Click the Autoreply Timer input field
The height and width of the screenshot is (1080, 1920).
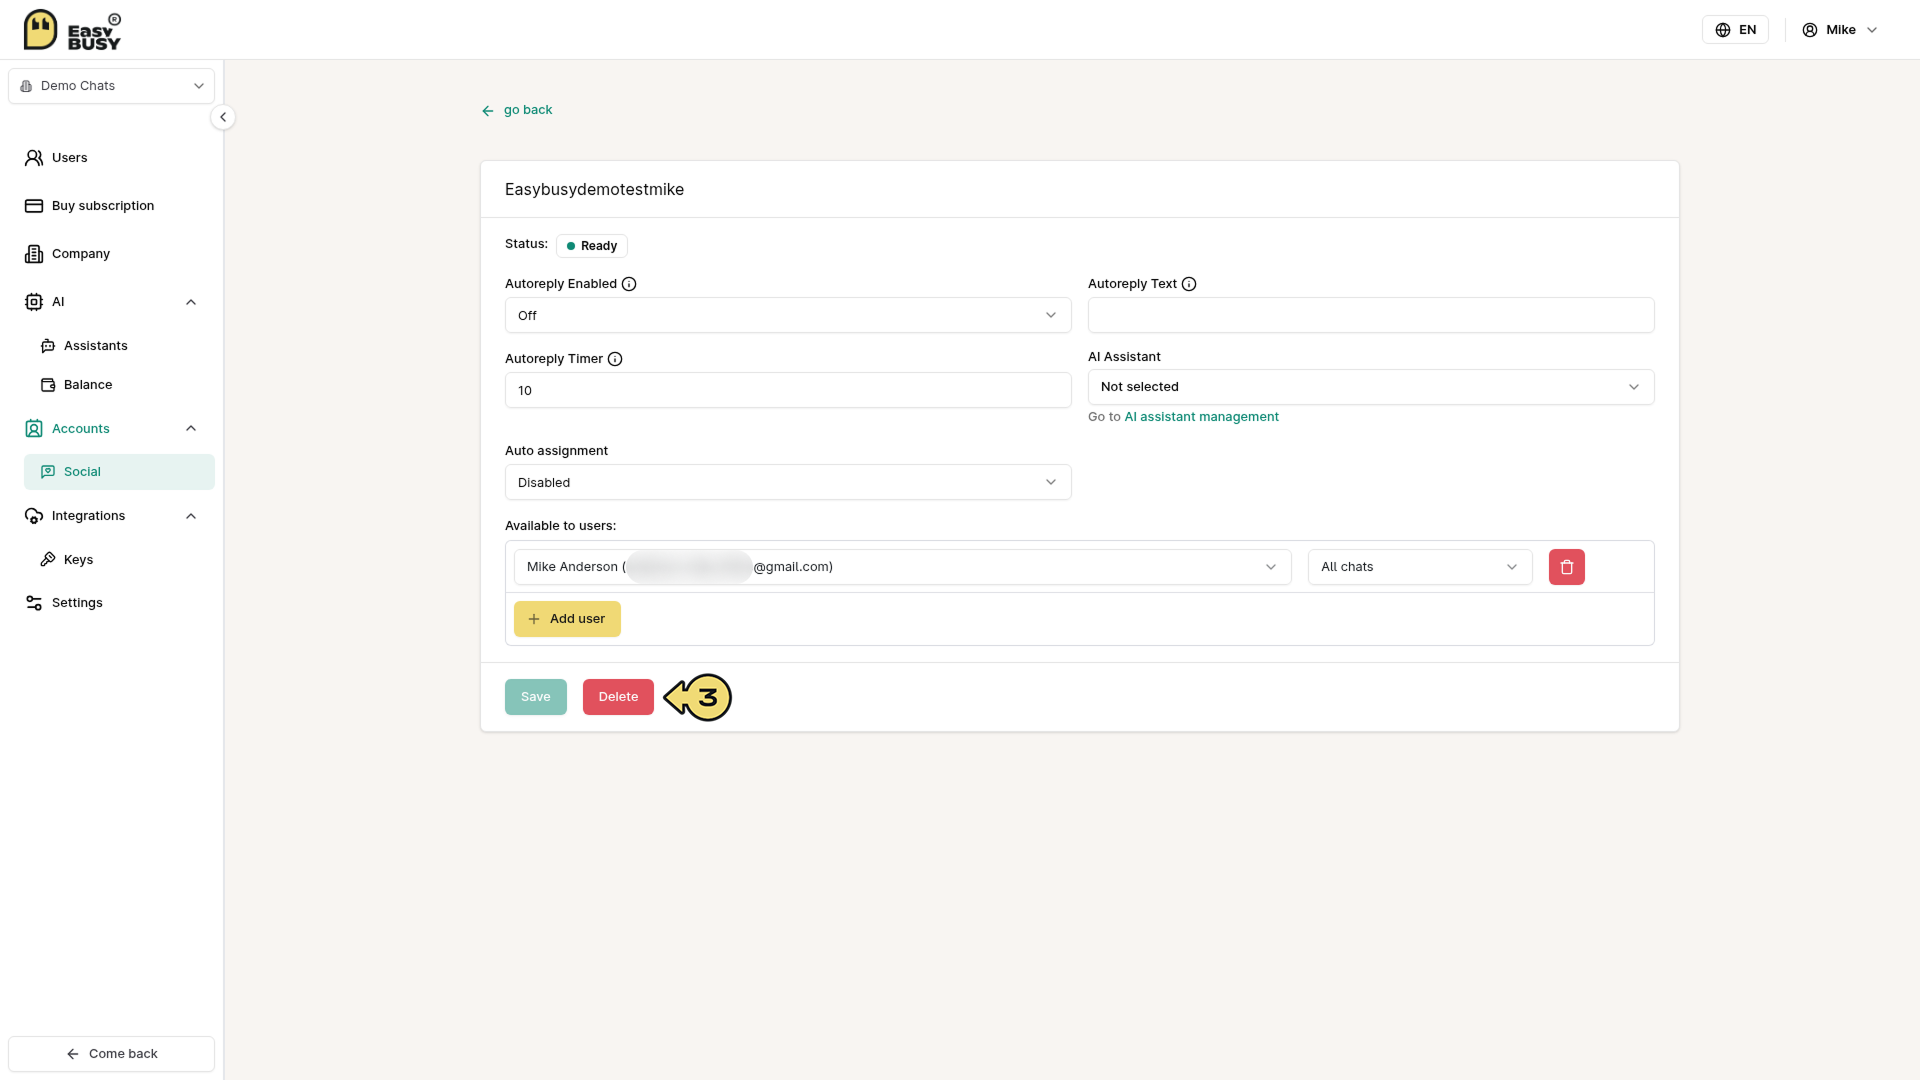click(x=788, y=390)
